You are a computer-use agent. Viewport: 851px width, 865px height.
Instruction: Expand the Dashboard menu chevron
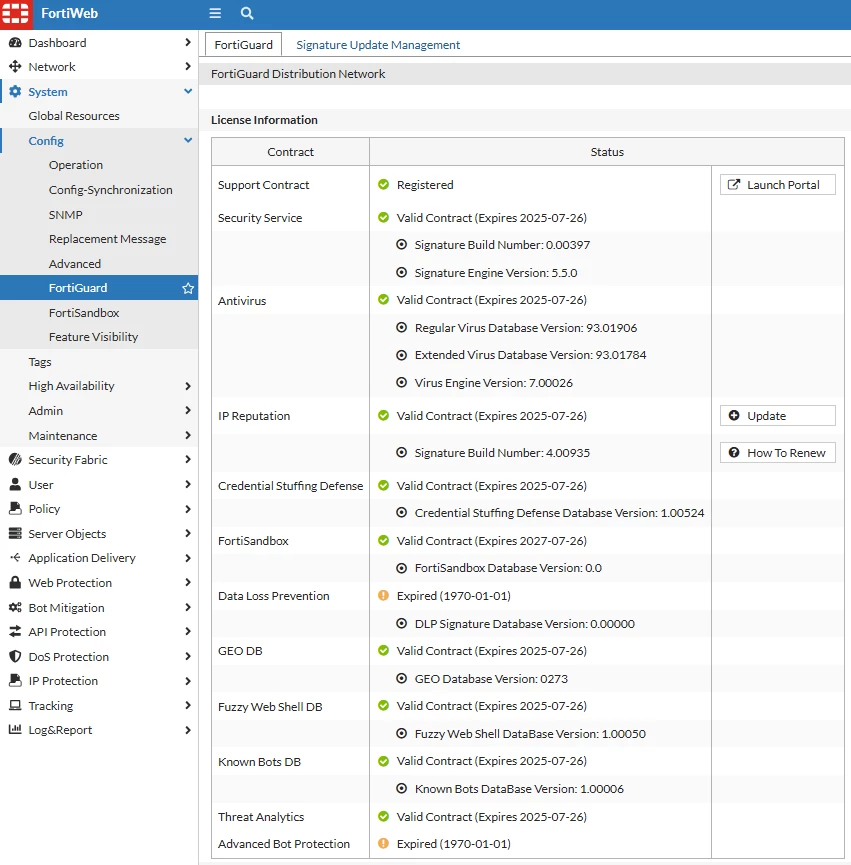188,42
